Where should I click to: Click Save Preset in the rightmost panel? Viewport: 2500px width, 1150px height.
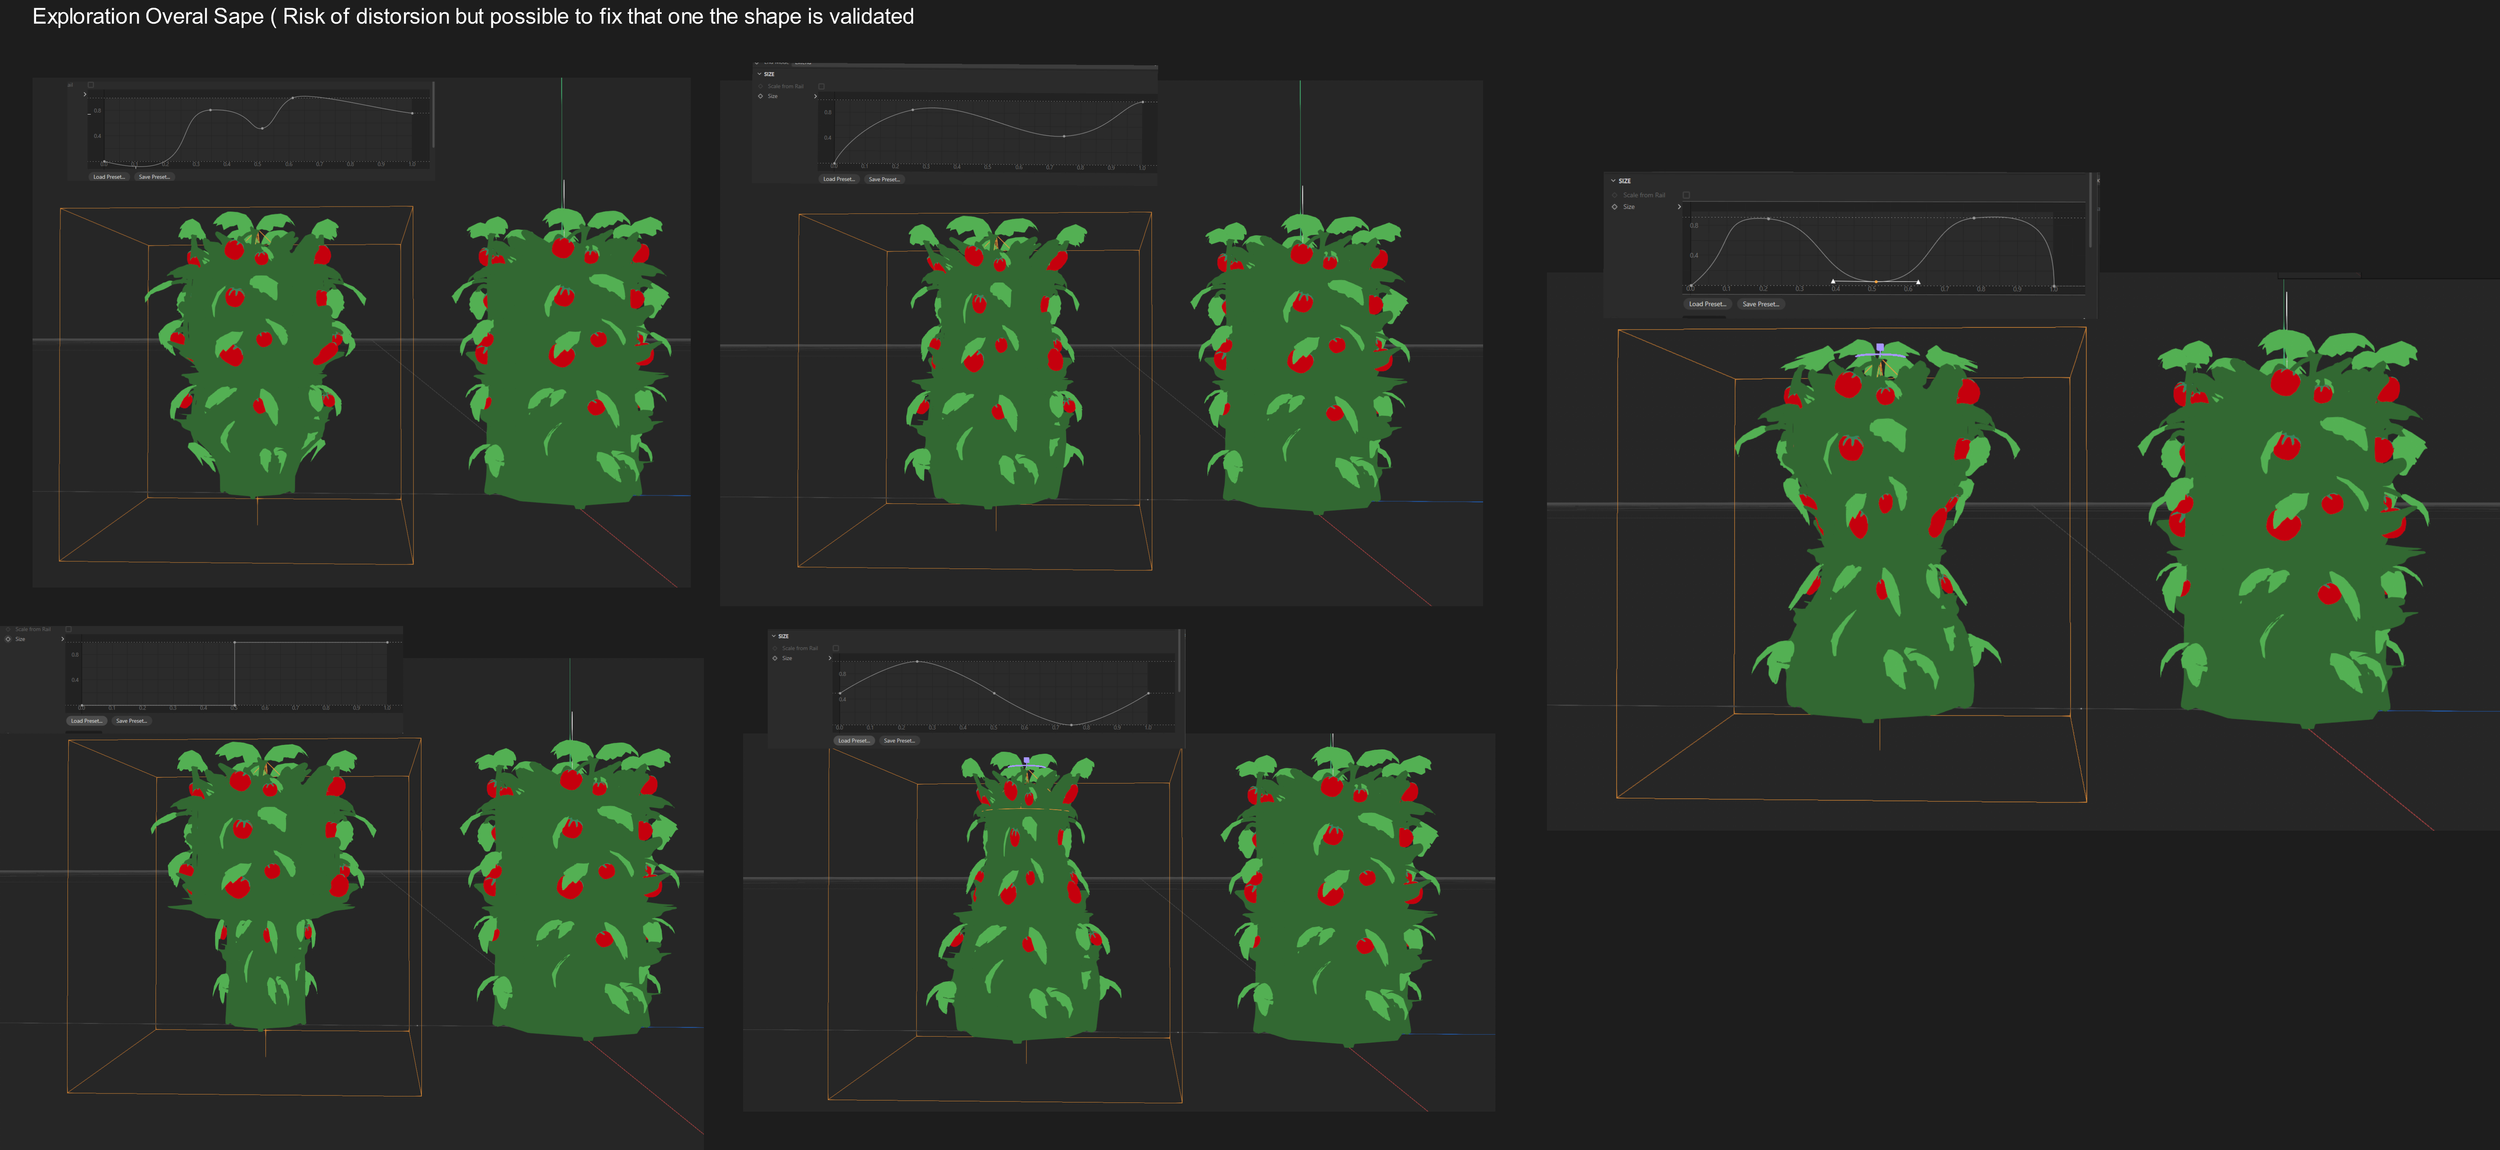[1760, 304]
